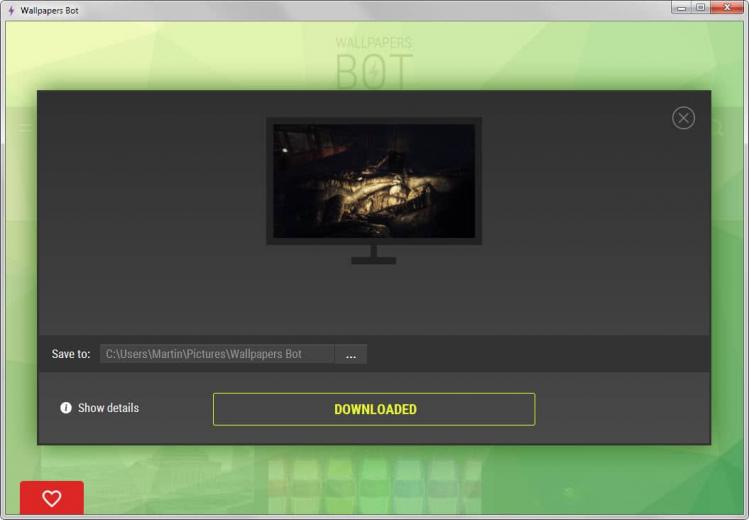
Task: Close the Wallpapers Bot window
Action: tap(727, 8)
